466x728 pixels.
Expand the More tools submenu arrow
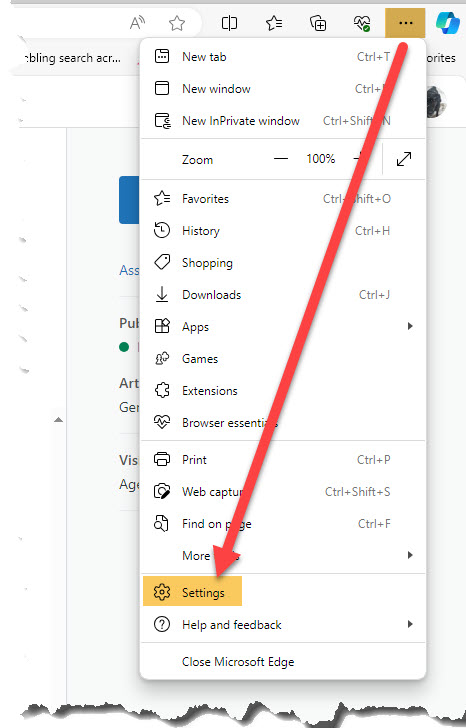click(410, 555)
